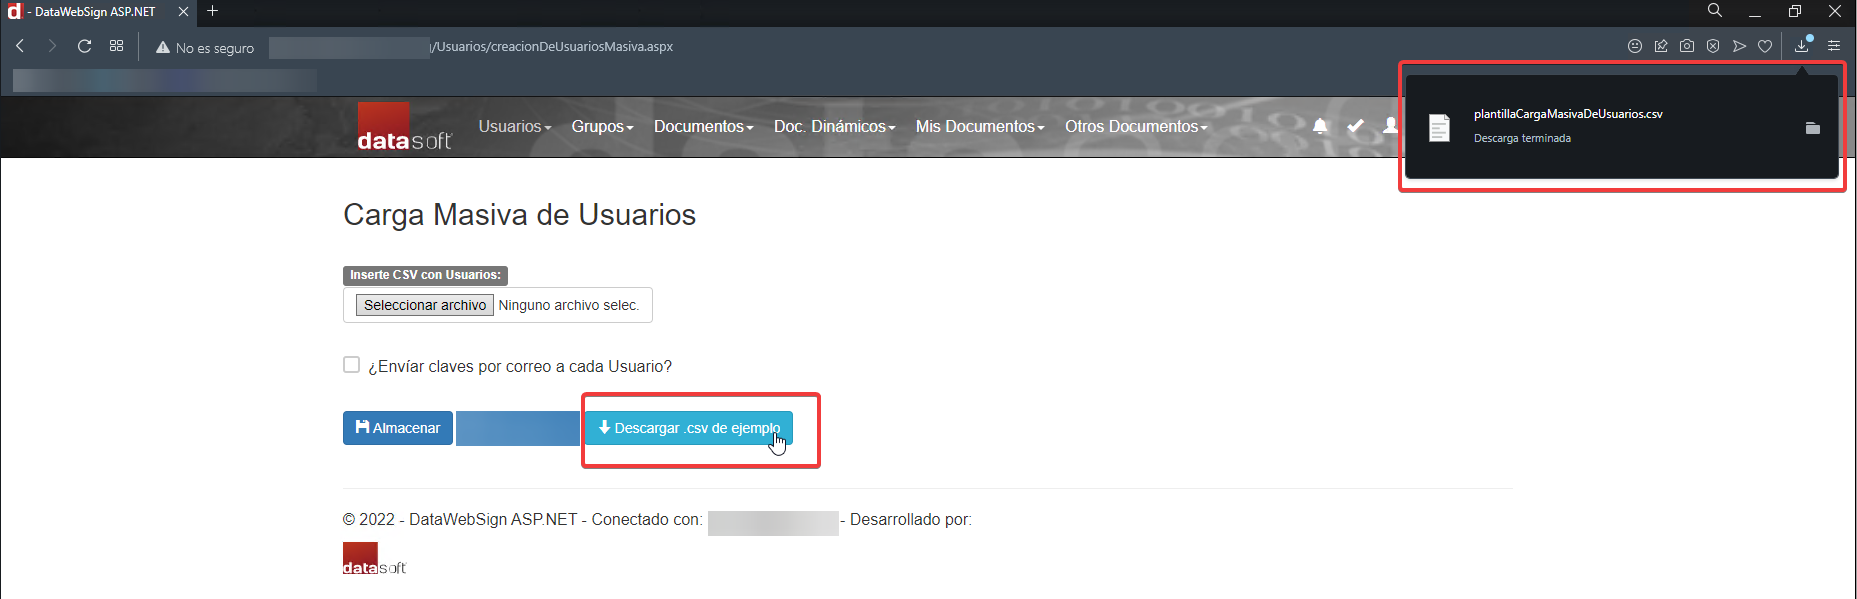The image size is (1857, 599).
Task: Open the browser easy setup sliders icon
Action: pyautogui.click(x=1834, y=46)
